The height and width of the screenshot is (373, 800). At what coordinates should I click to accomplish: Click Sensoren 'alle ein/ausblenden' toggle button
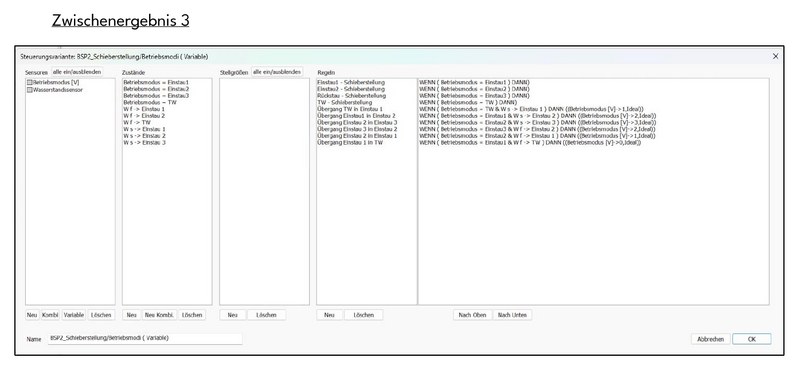click(x=78, y=72)
